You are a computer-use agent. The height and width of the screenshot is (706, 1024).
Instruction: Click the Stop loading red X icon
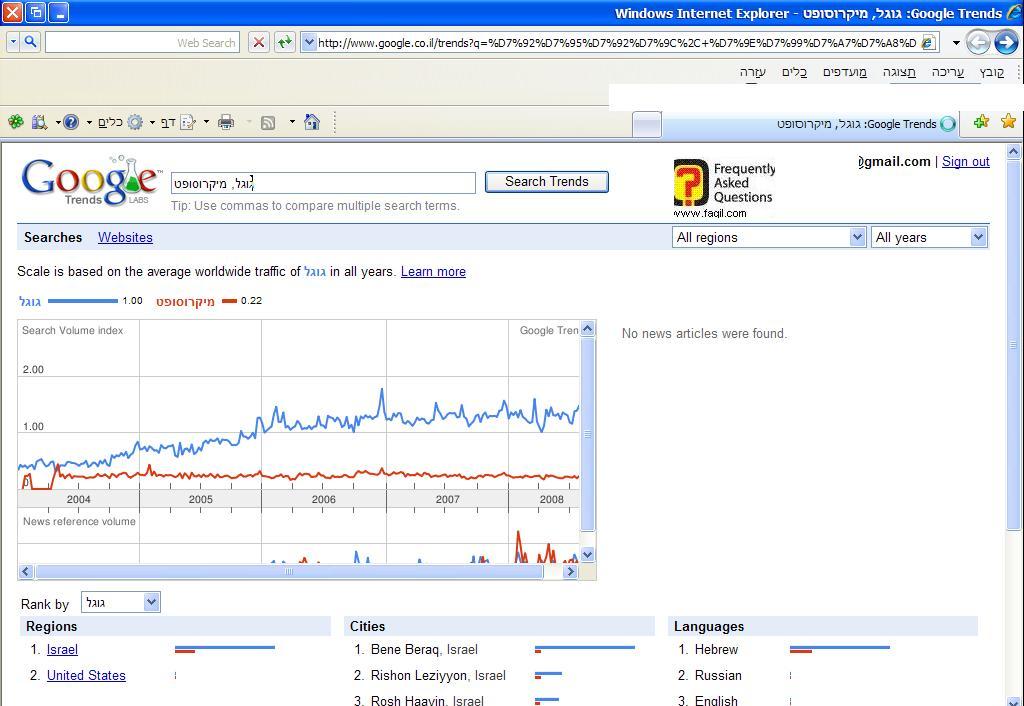click(x=258, y=42)
